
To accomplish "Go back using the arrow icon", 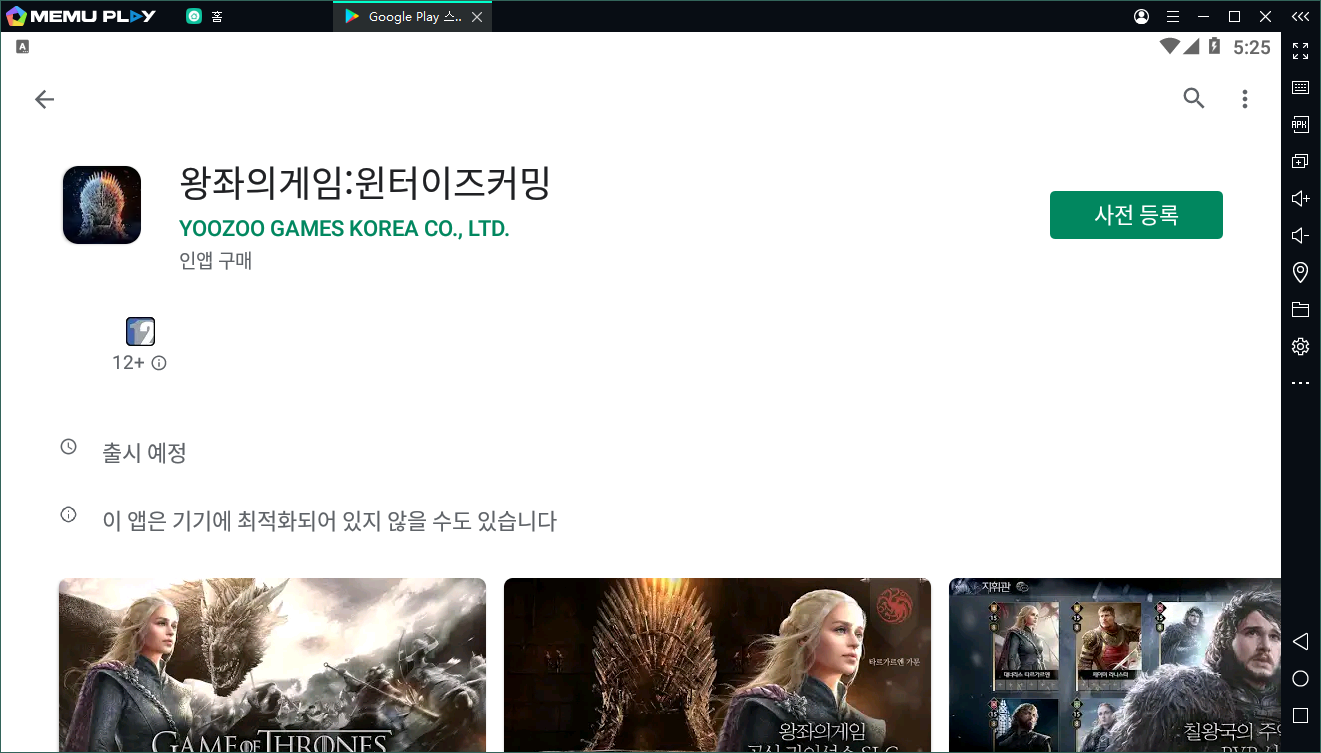I will [44, 99].
